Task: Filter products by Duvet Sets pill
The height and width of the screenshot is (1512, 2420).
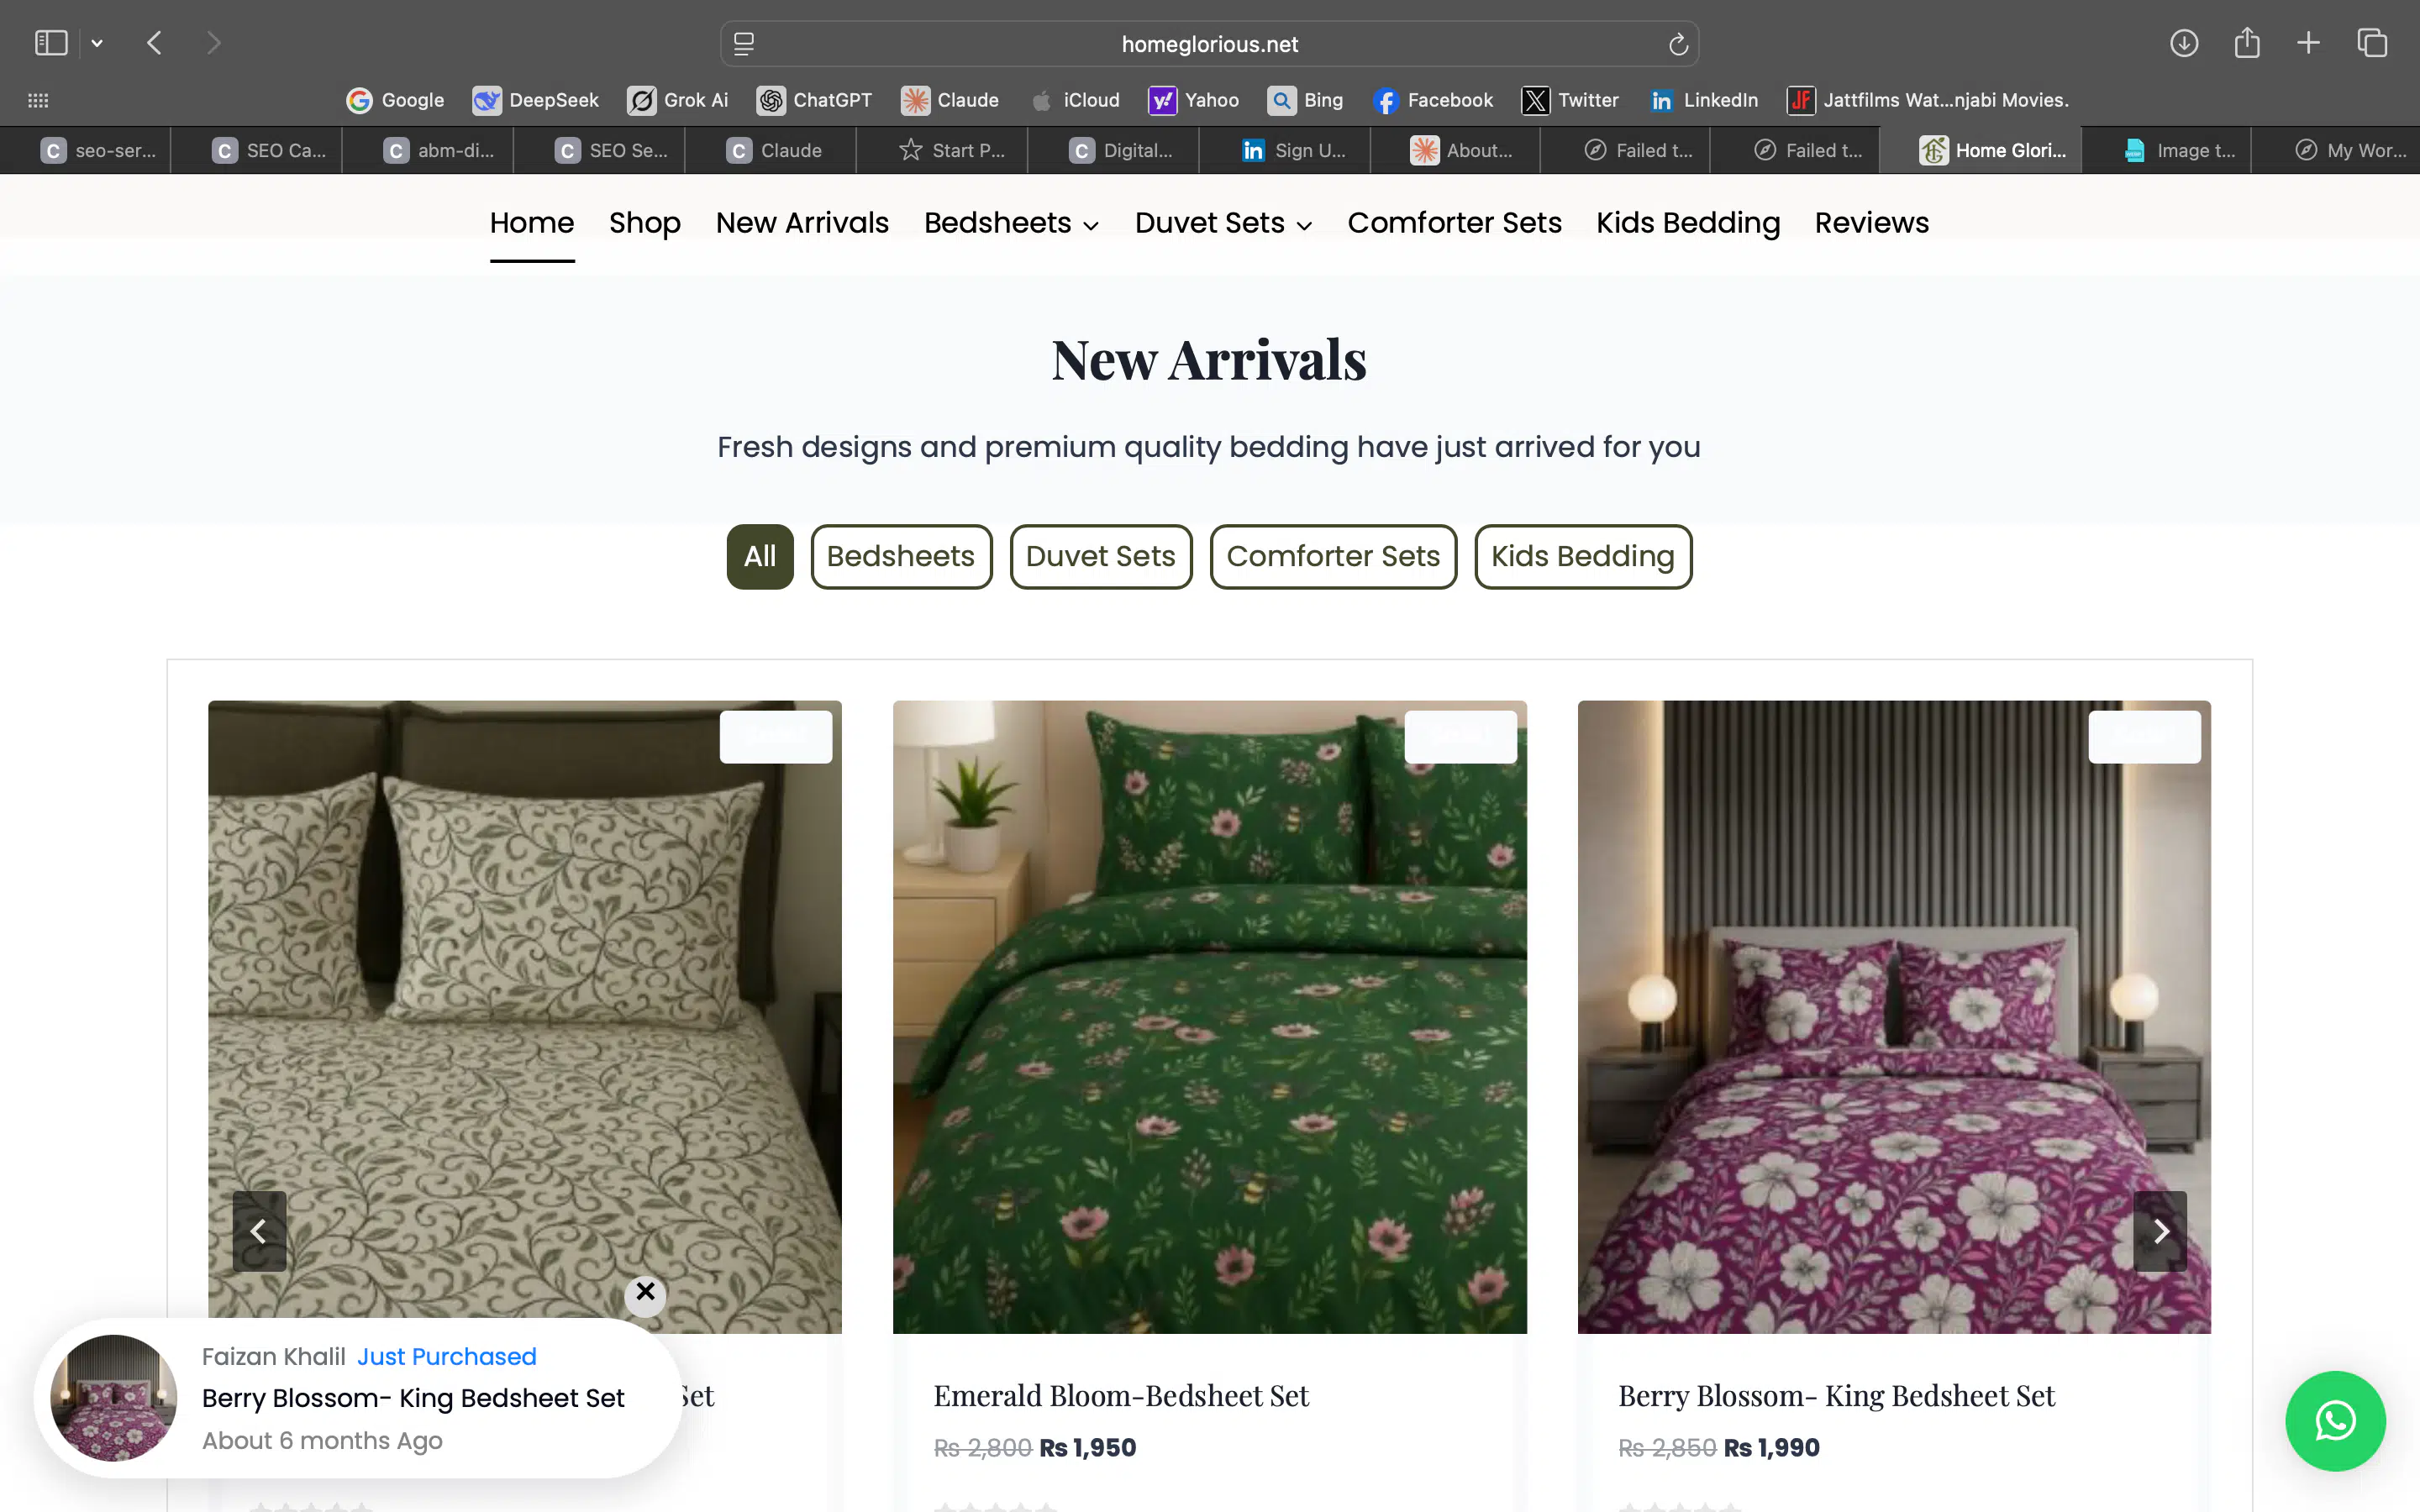Action: coord(1100,556)
